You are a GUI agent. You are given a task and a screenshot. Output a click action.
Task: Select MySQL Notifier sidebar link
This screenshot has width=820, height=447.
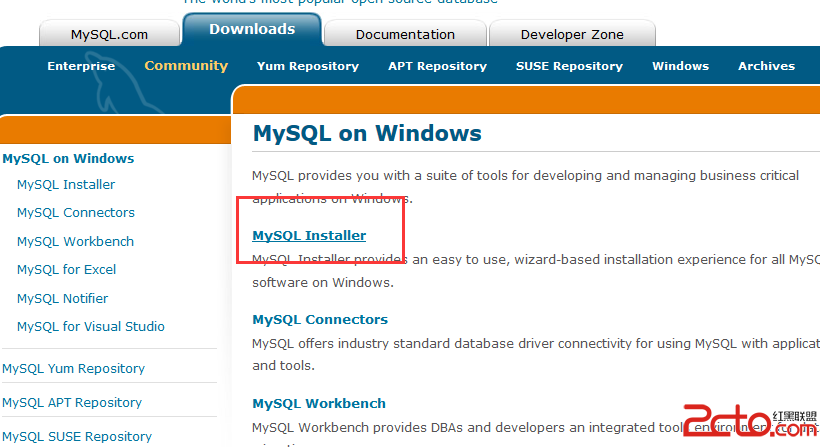coord(62,299)
